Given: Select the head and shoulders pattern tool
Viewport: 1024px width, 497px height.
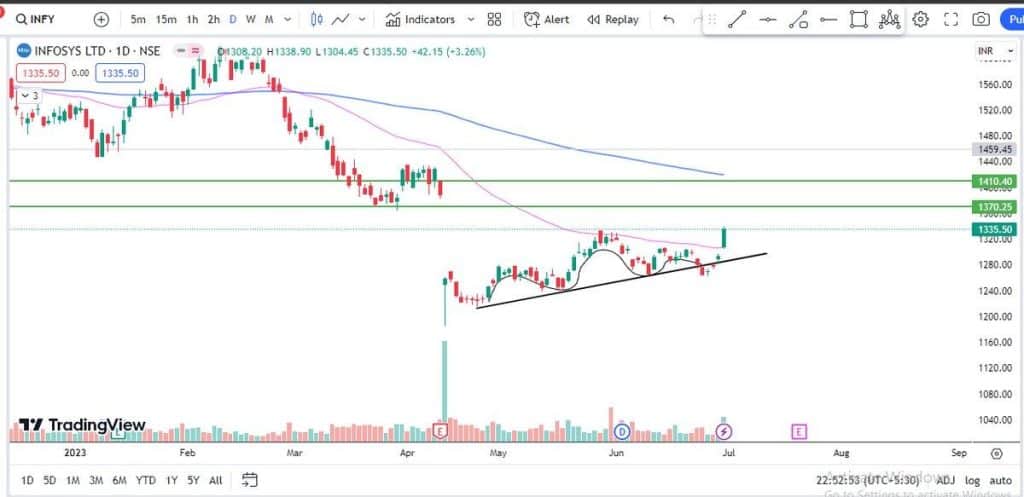Looking at the screenshot, I should coord(889,20).
